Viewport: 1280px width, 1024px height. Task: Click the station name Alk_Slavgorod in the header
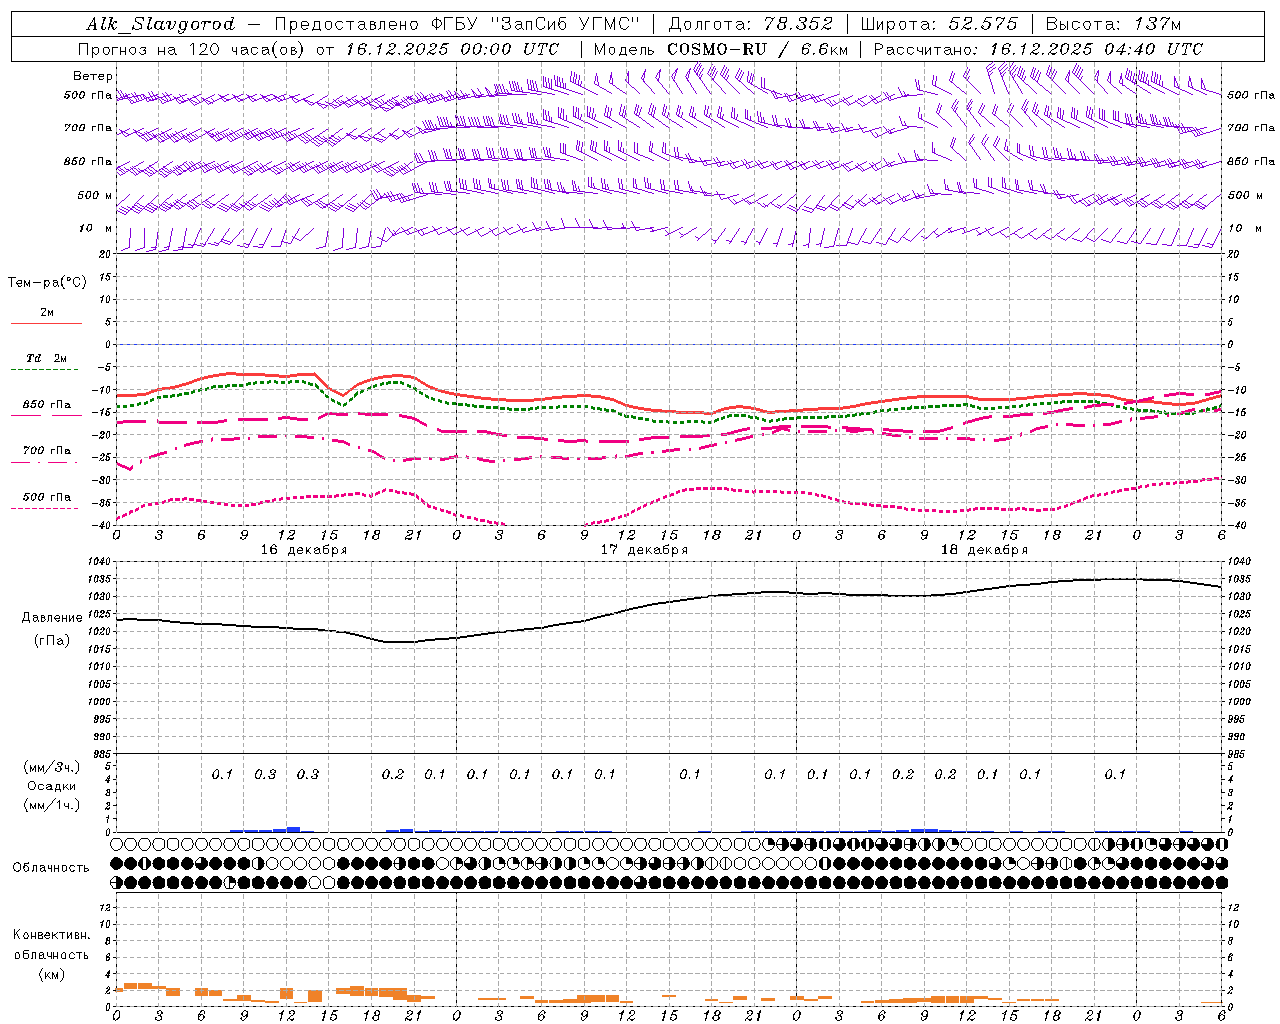(160, 24)
